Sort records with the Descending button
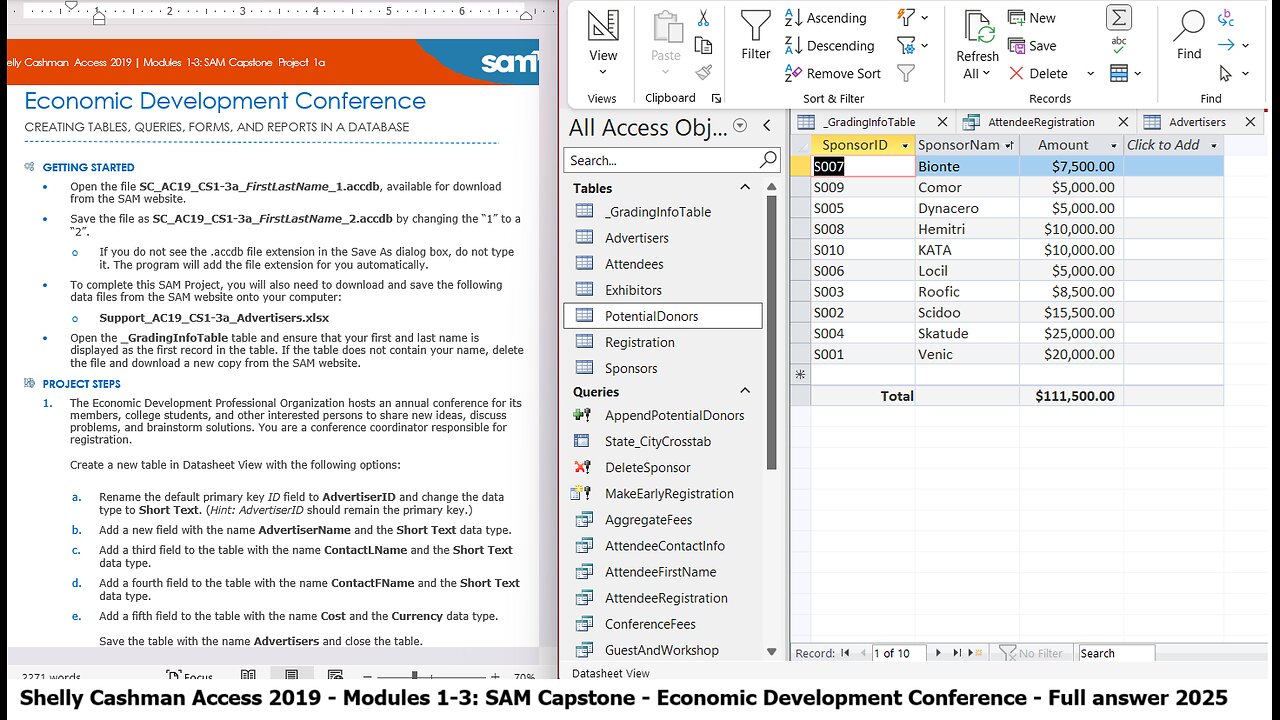 click(830, 45)
